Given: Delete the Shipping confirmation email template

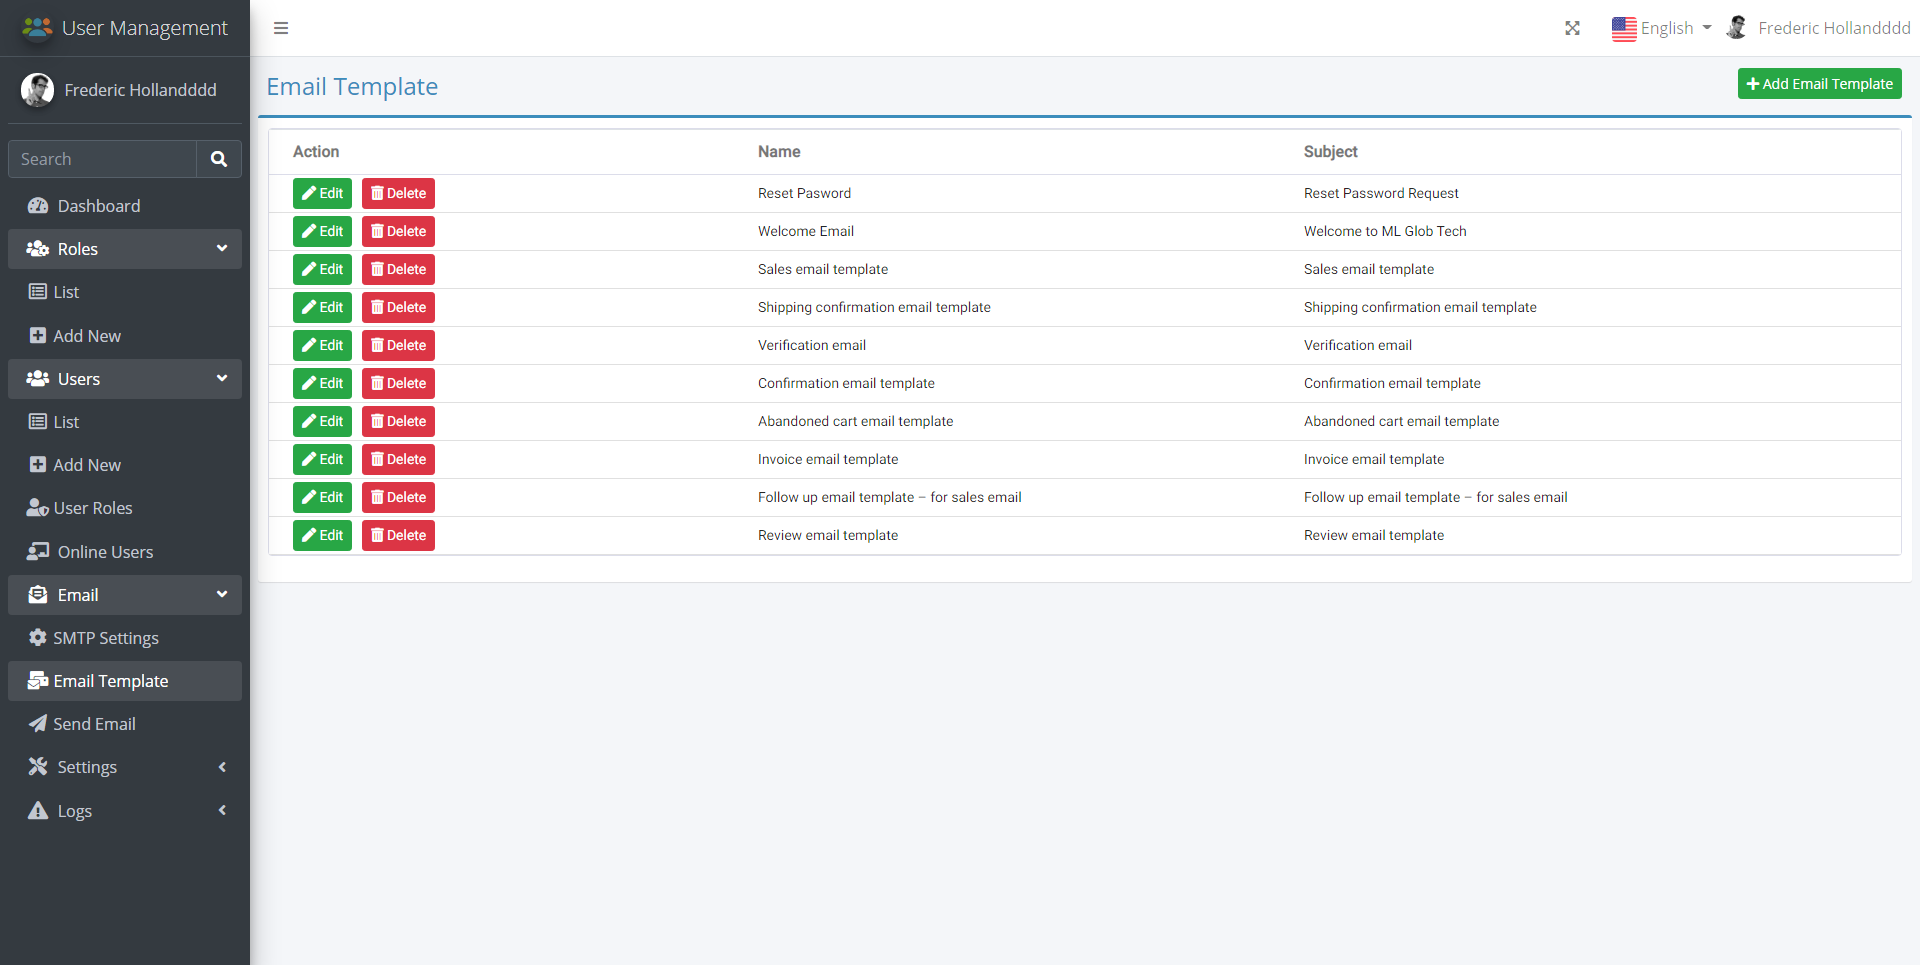Looking at the screenshot, I should coord(398,307).
